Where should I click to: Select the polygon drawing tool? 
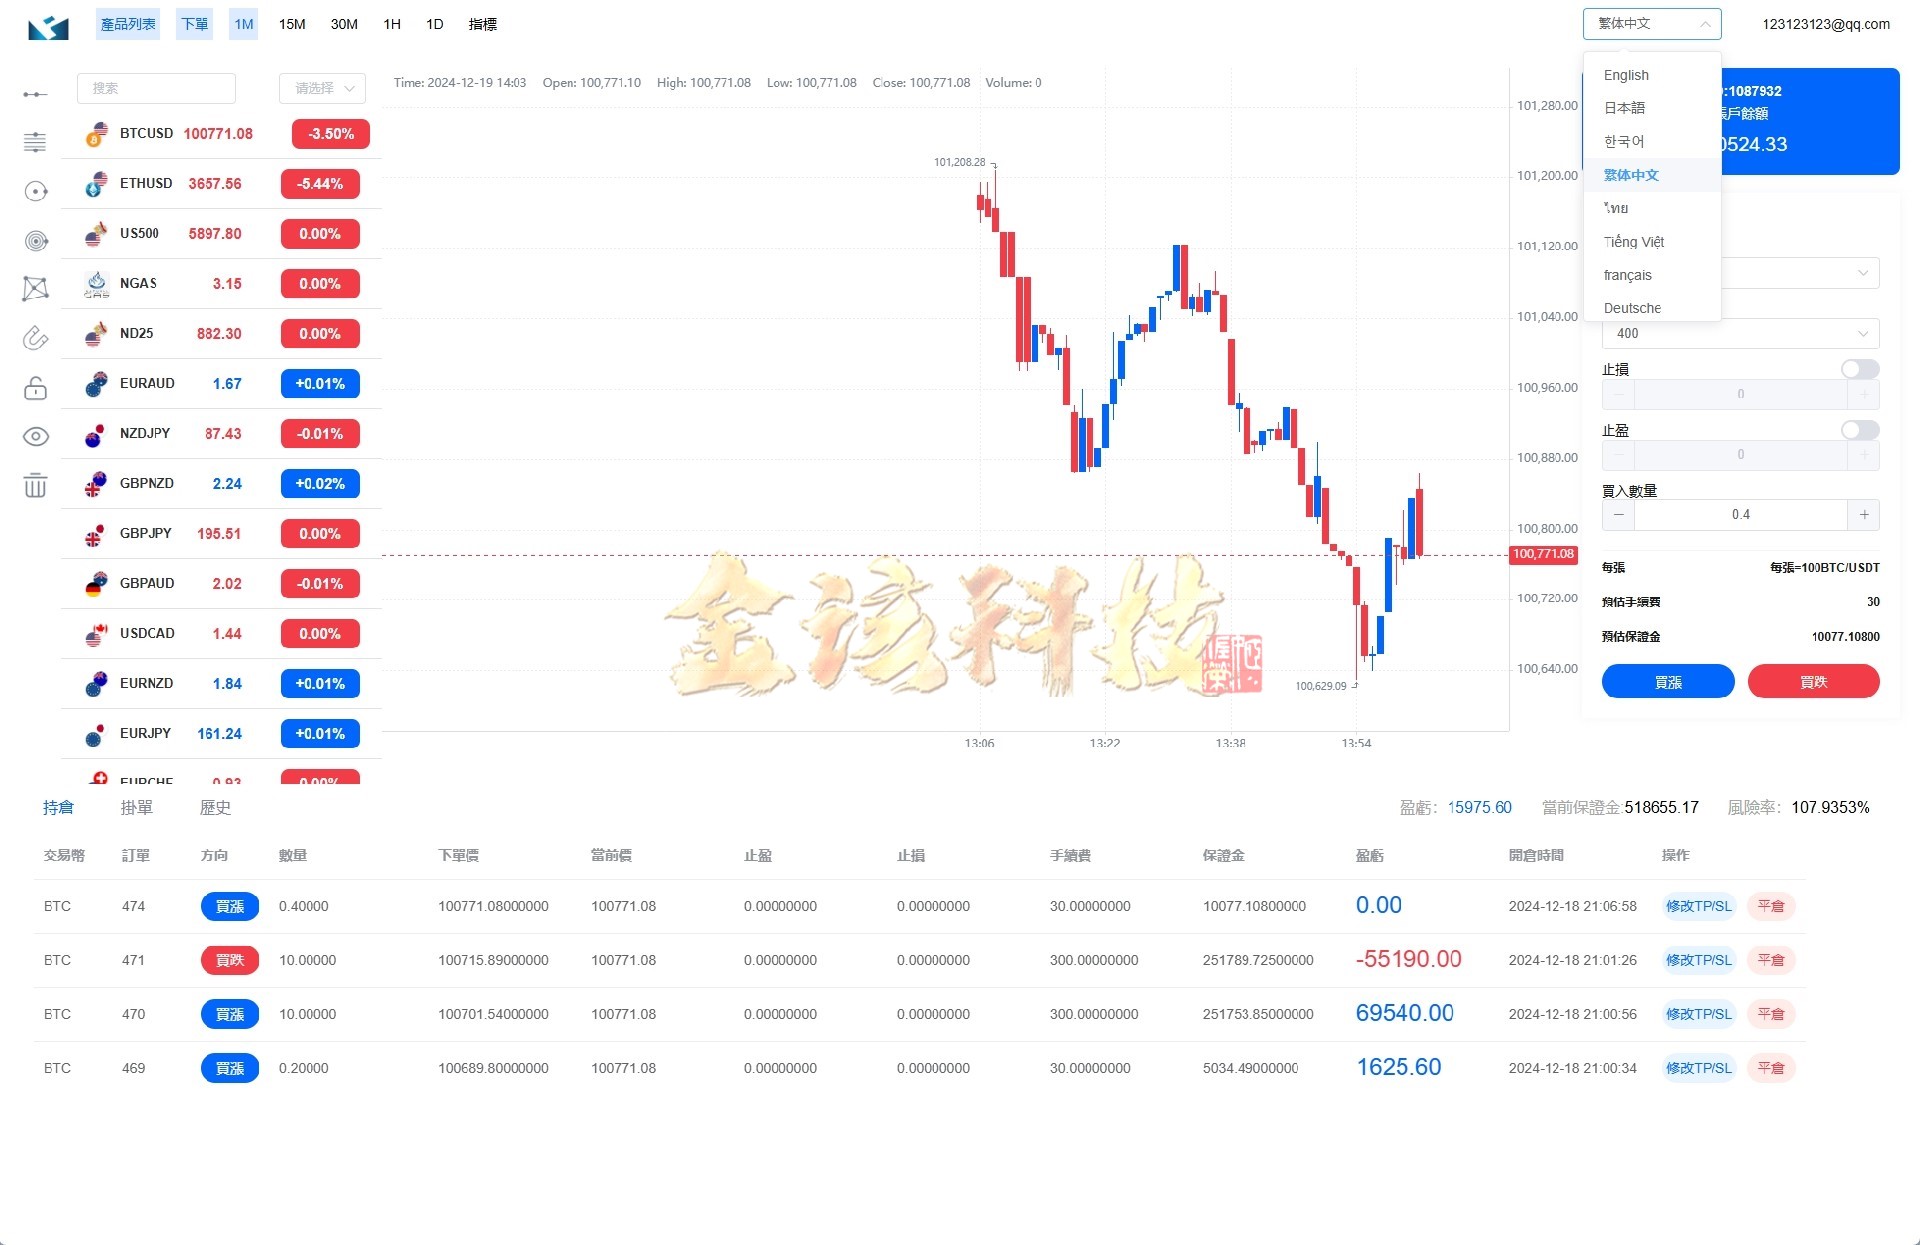pyautogui.click(x=35, y=289)
